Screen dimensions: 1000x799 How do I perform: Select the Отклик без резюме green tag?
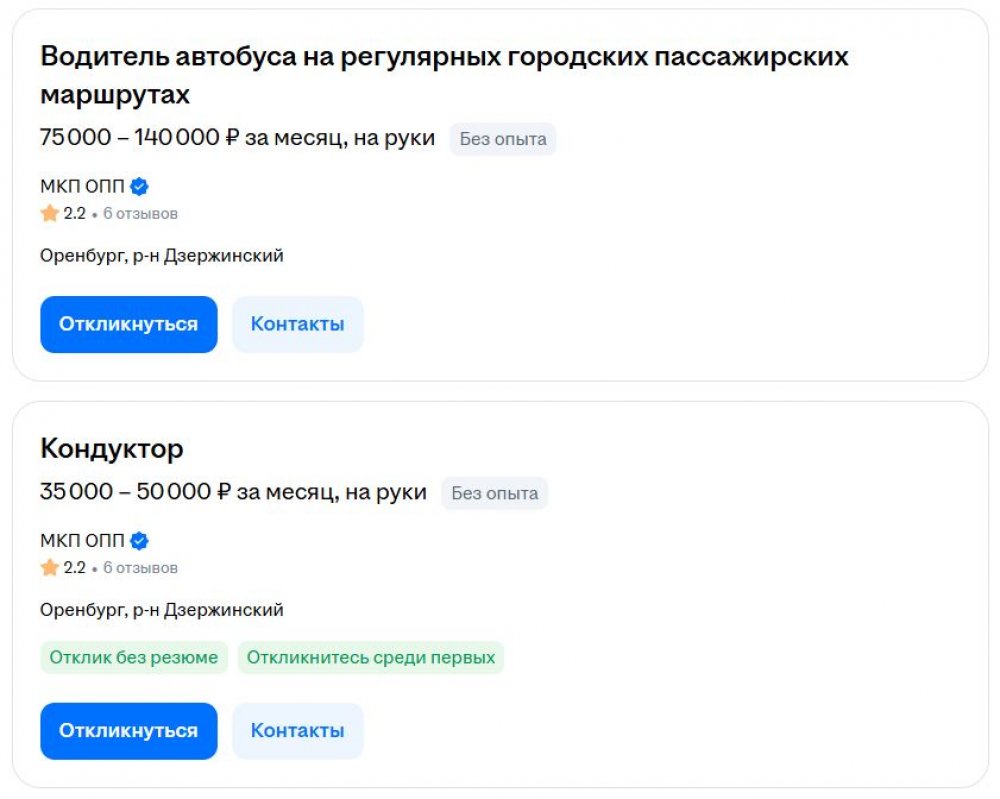point(134,657)
